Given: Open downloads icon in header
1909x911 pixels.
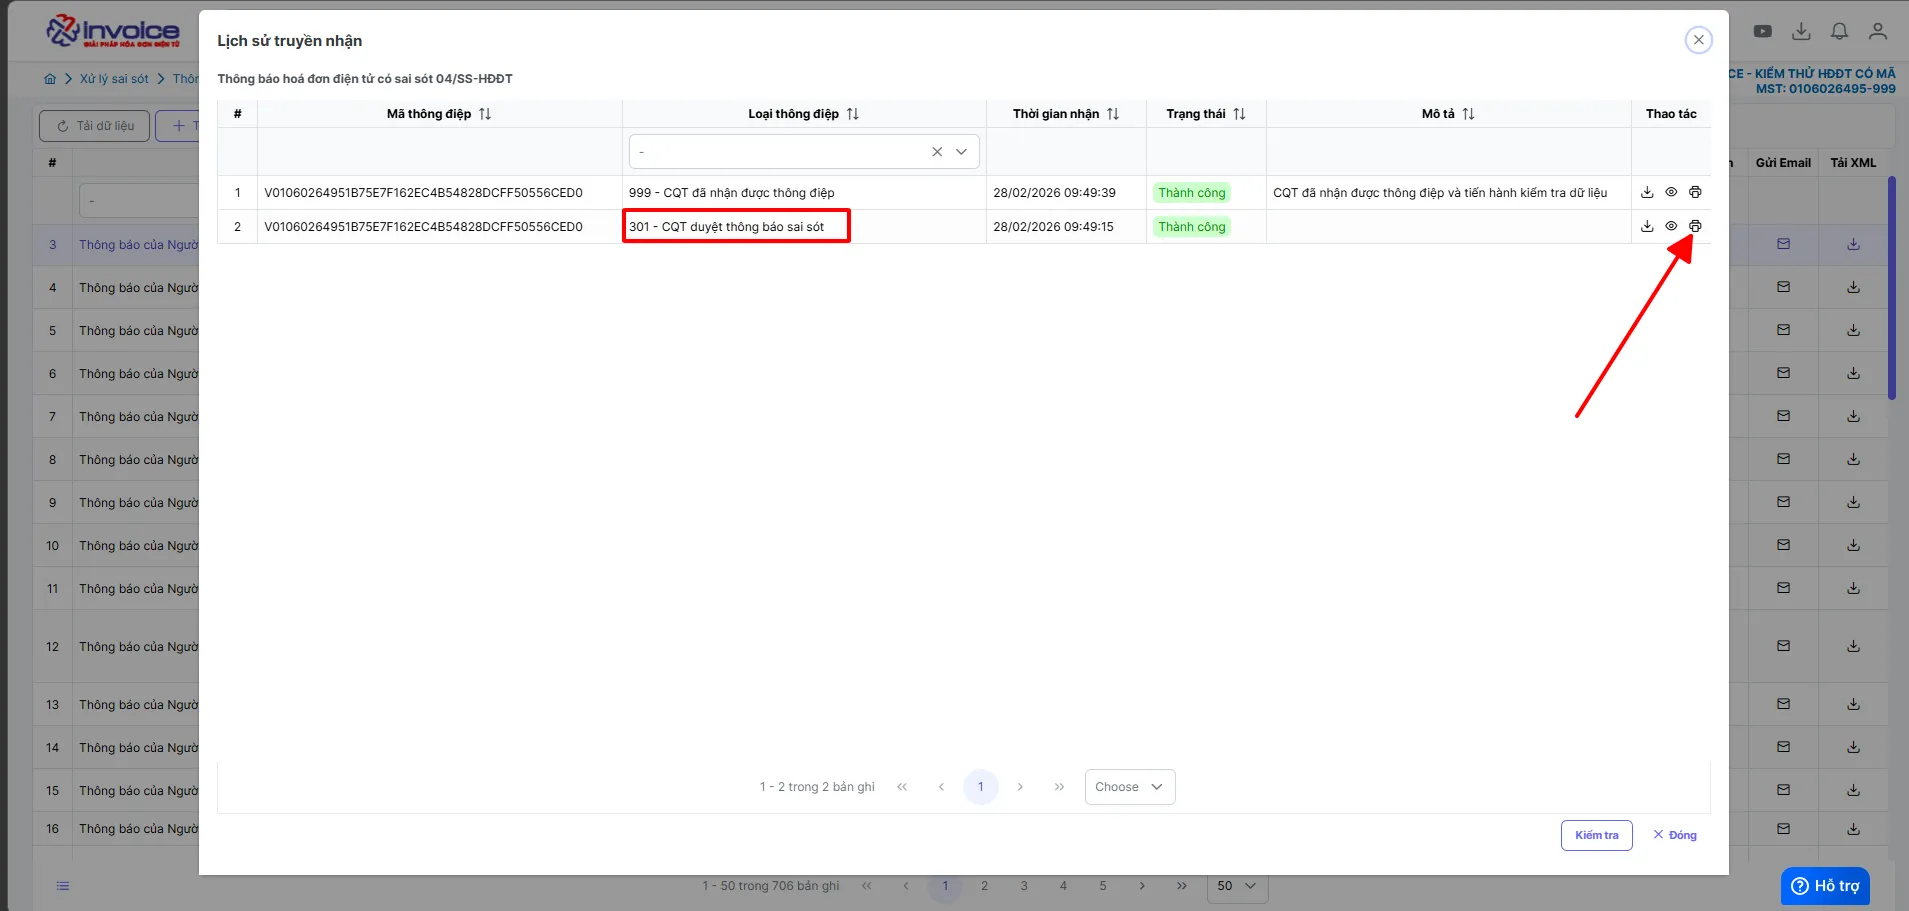Looking at the screenshot, I should coord(1801,31).
